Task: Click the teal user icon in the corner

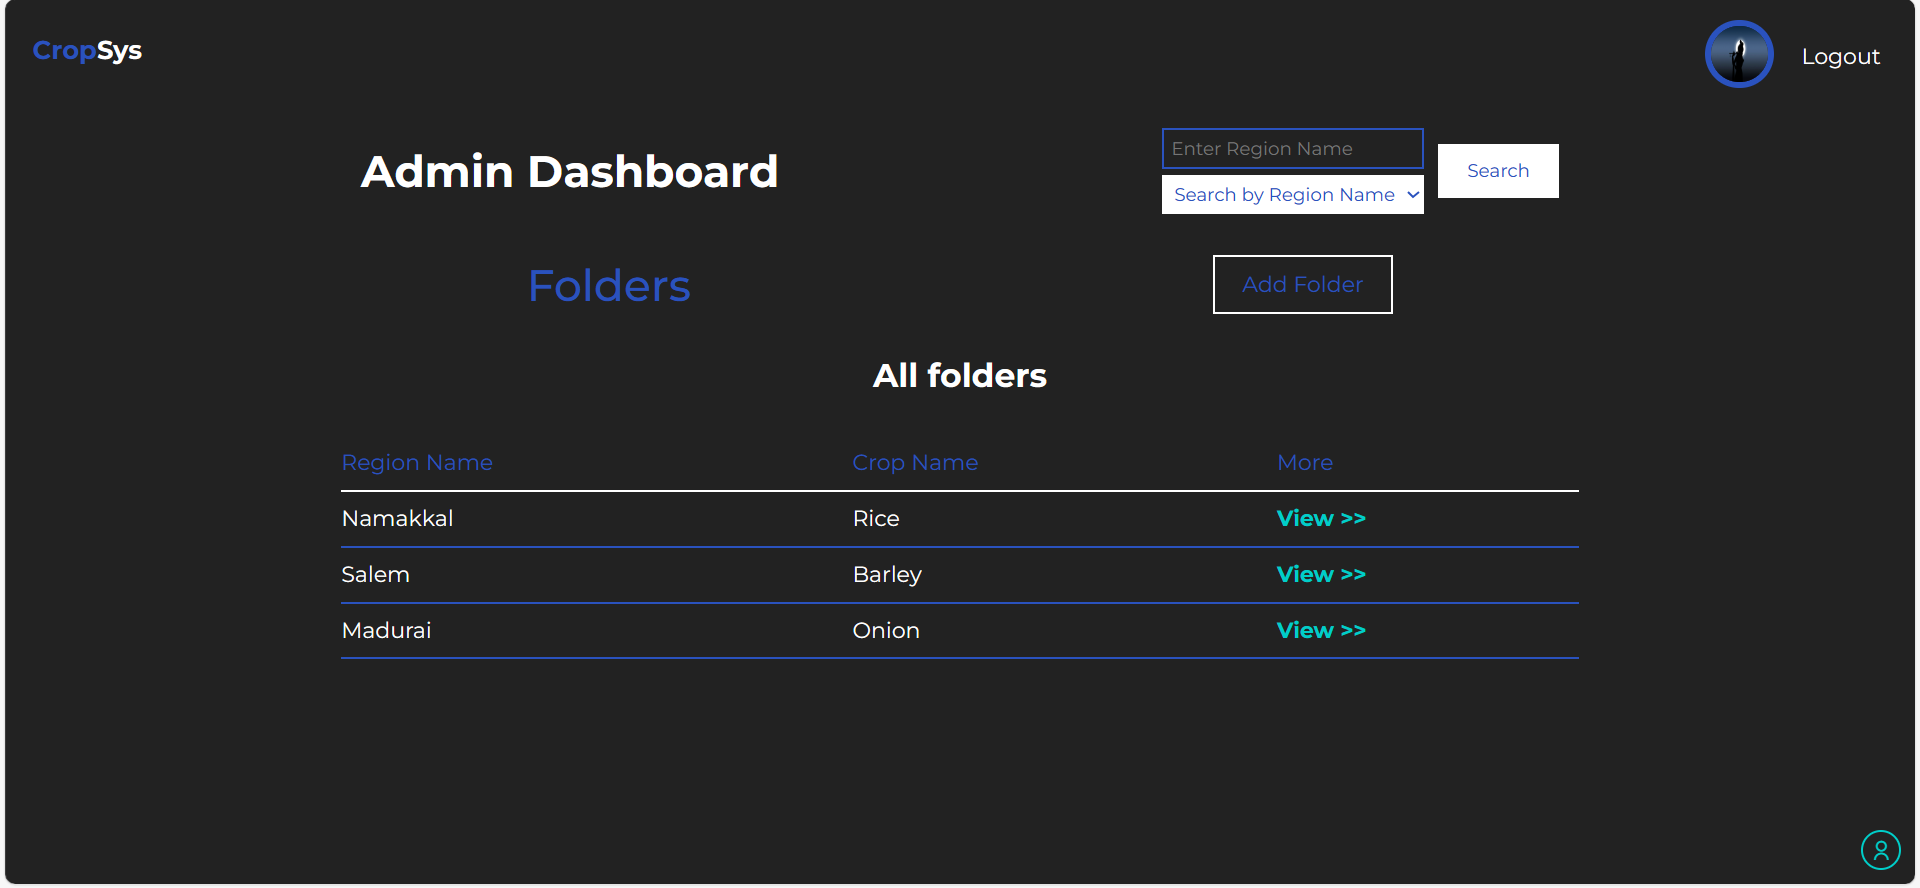Action: pos(1880,850)
